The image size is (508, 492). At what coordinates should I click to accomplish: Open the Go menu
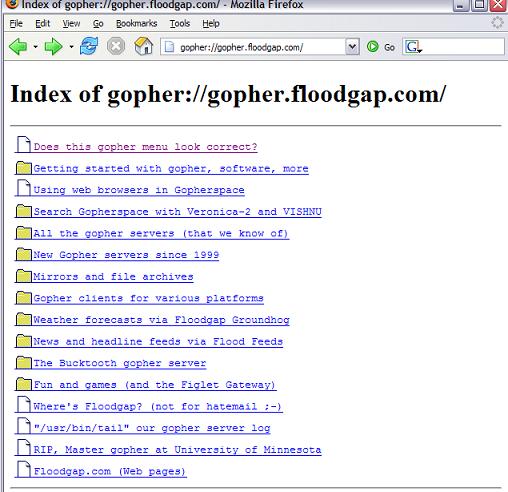point(98,24)
